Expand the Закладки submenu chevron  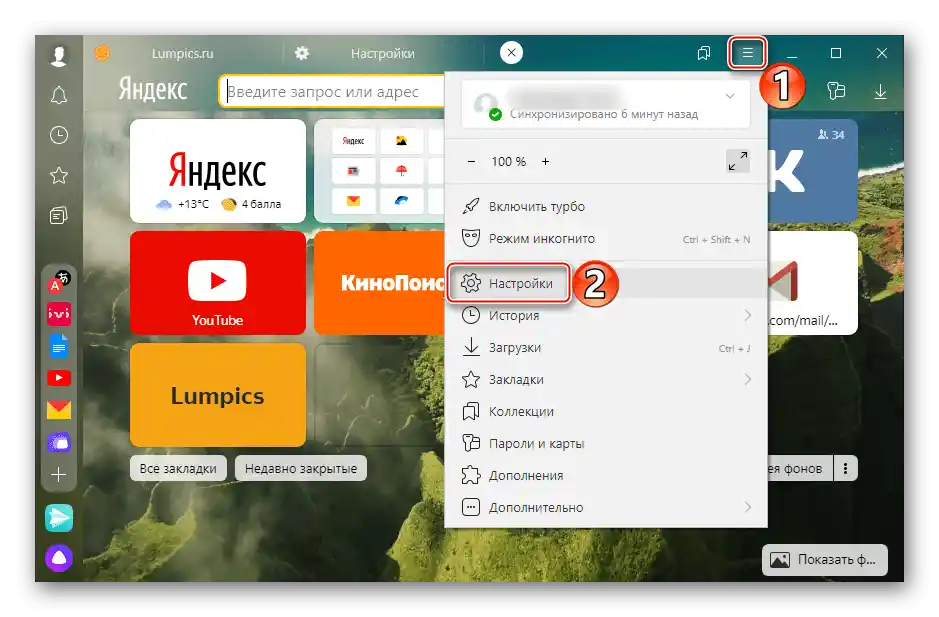point(748,379)
